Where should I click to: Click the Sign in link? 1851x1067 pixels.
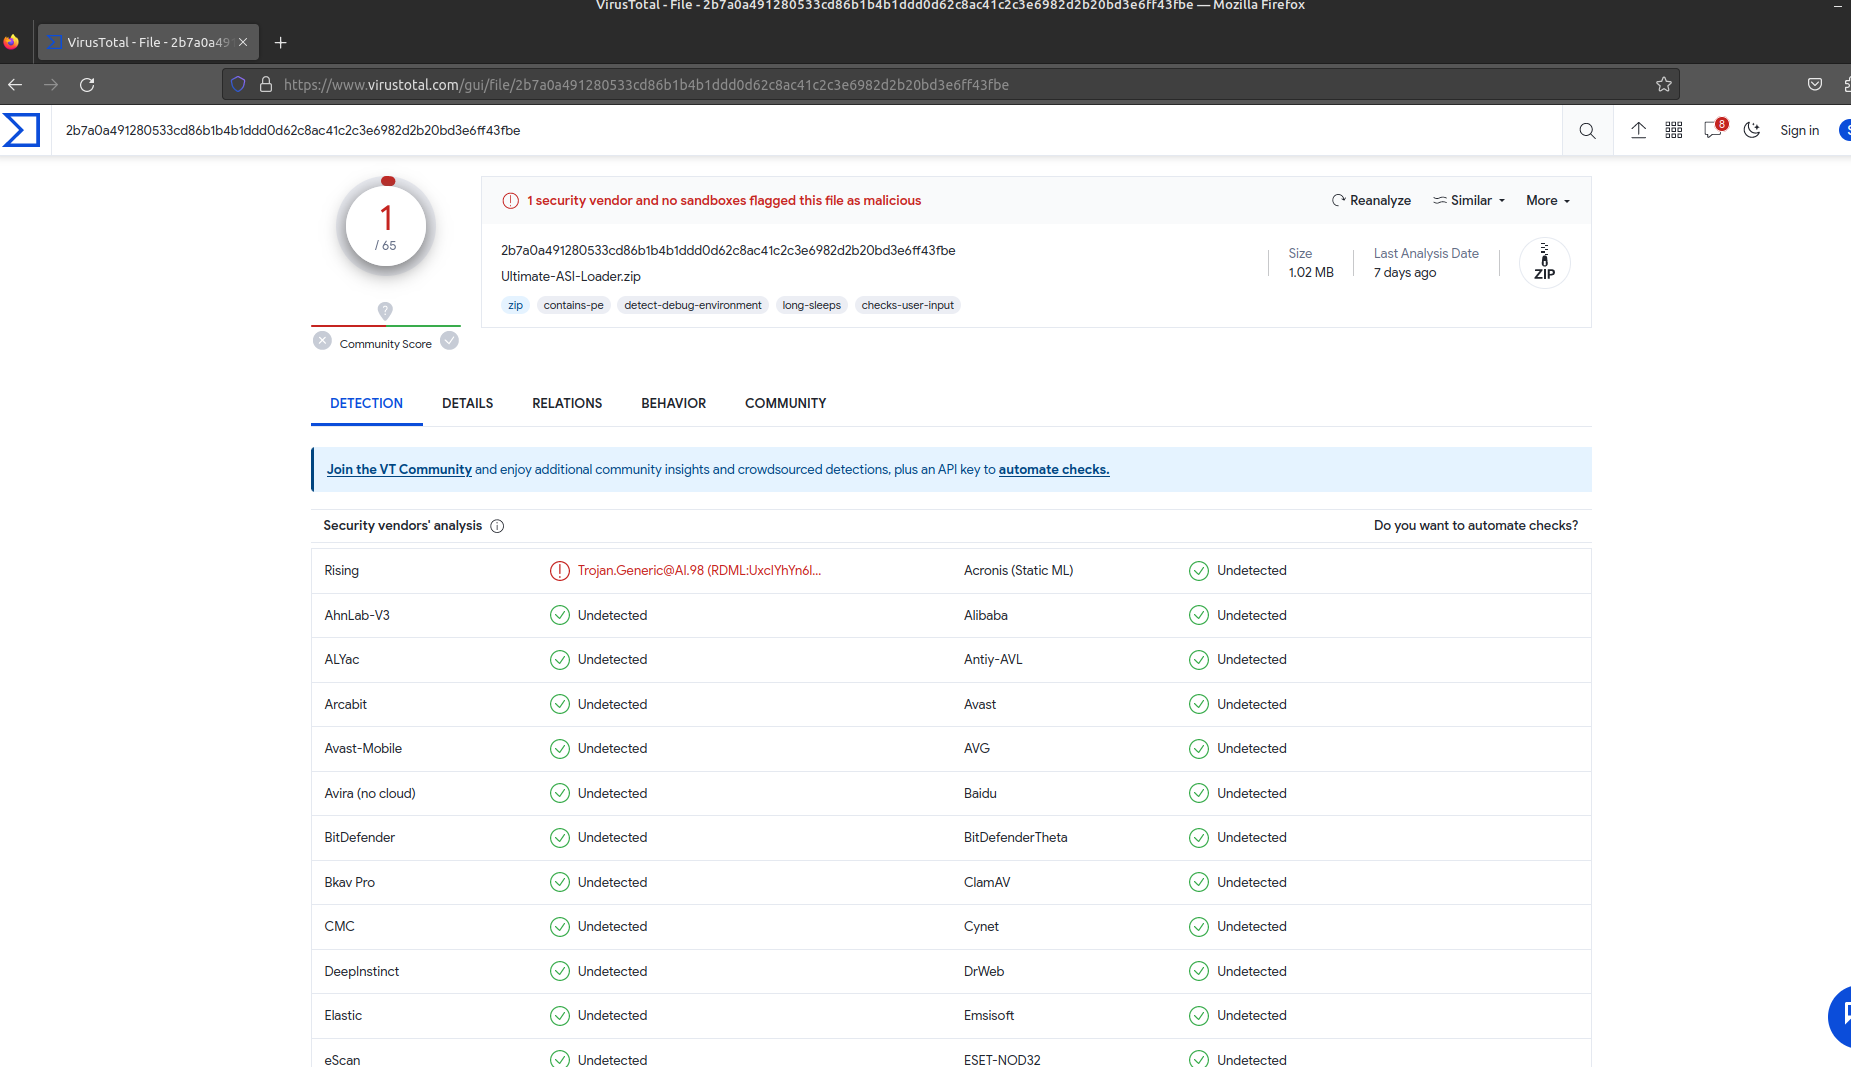[x=1800, y=130]
